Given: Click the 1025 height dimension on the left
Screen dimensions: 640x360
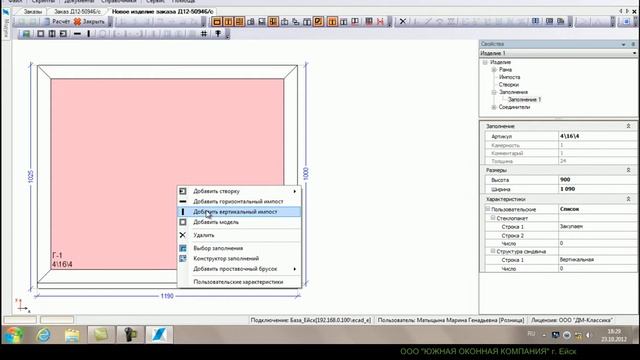Looking at the screenshot, I should tap(31, 177).
